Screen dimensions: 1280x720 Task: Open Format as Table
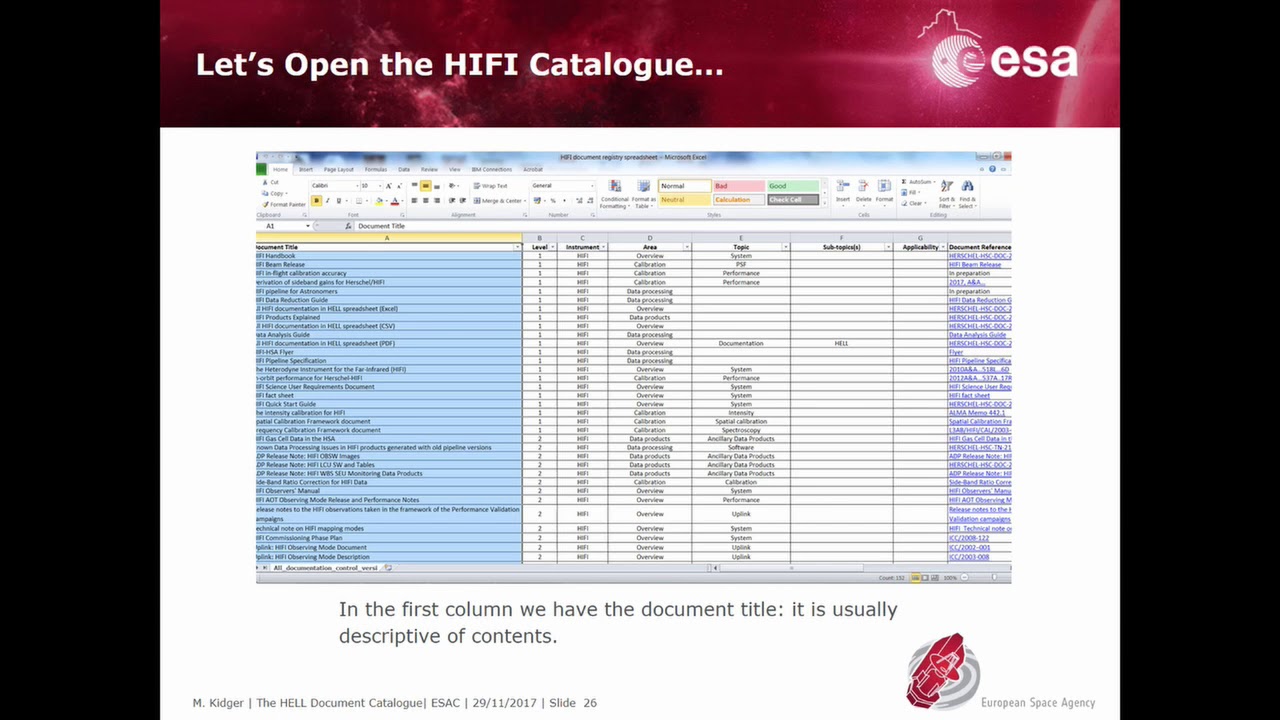click(x=643, y=194)
